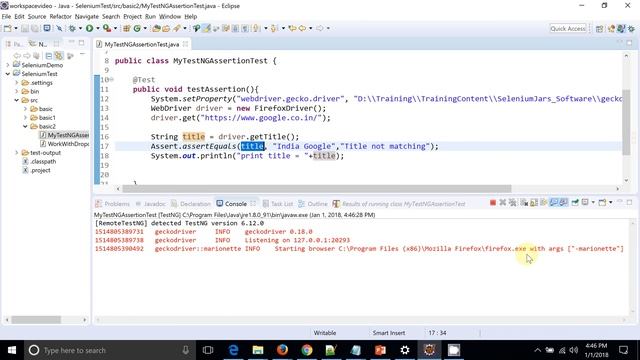The height and width of the screenshot is (360, 640).
Task: Maximize the editor area
Action: coord(629,42)
